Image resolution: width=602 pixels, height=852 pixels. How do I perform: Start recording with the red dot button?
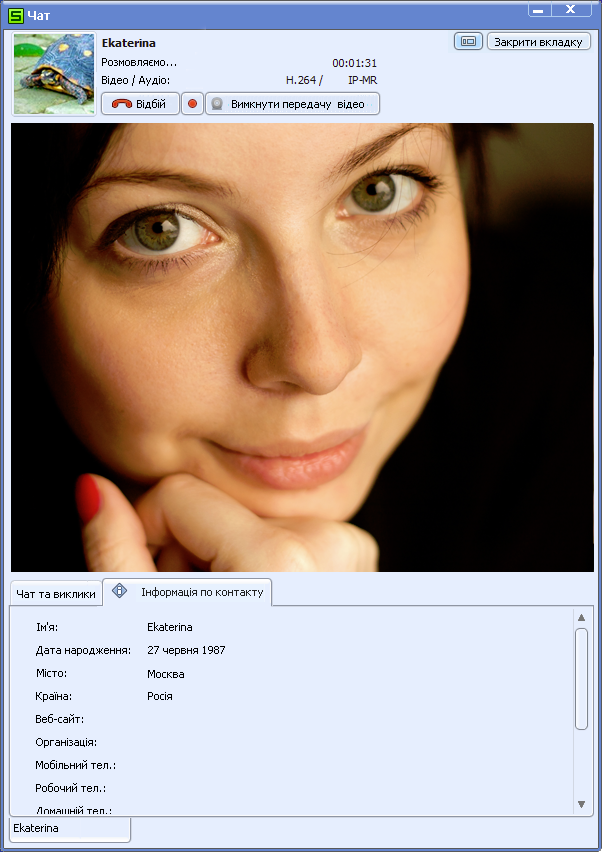192,104
